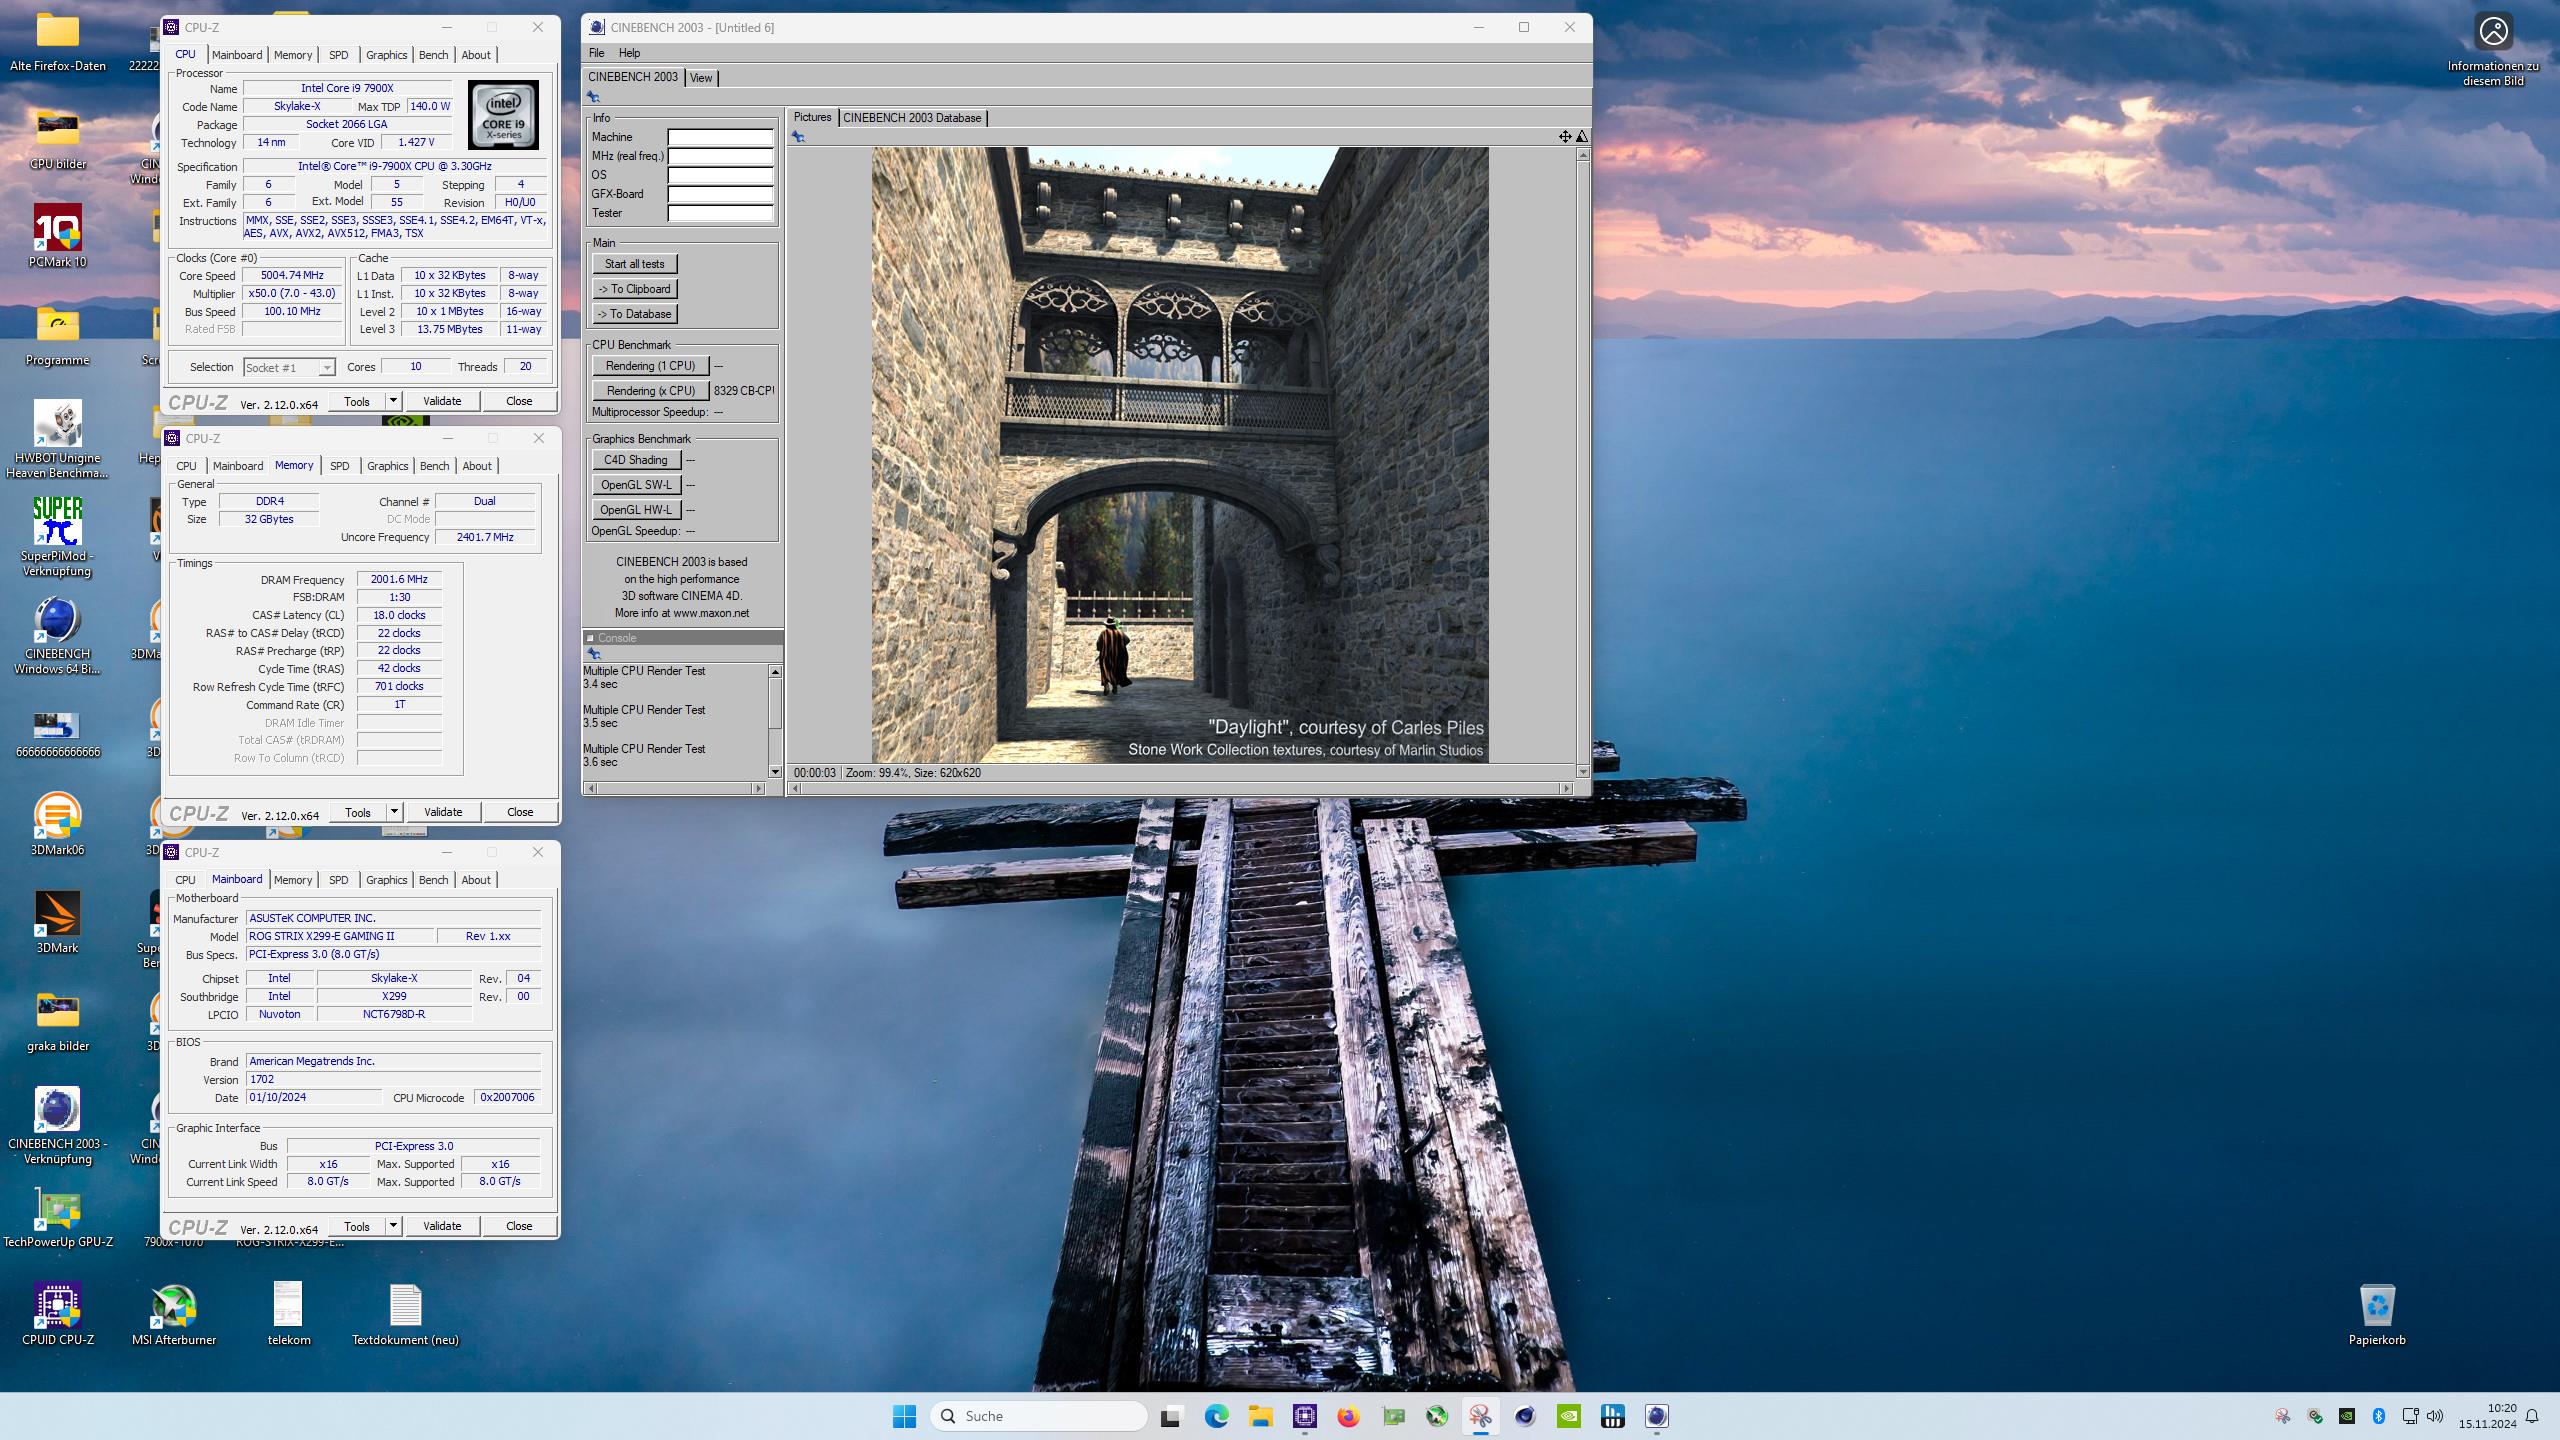Click Close in the CPU-Z Mainboard window
This screenshot has width=2560, height=1440.
(x=519, y=1226)
